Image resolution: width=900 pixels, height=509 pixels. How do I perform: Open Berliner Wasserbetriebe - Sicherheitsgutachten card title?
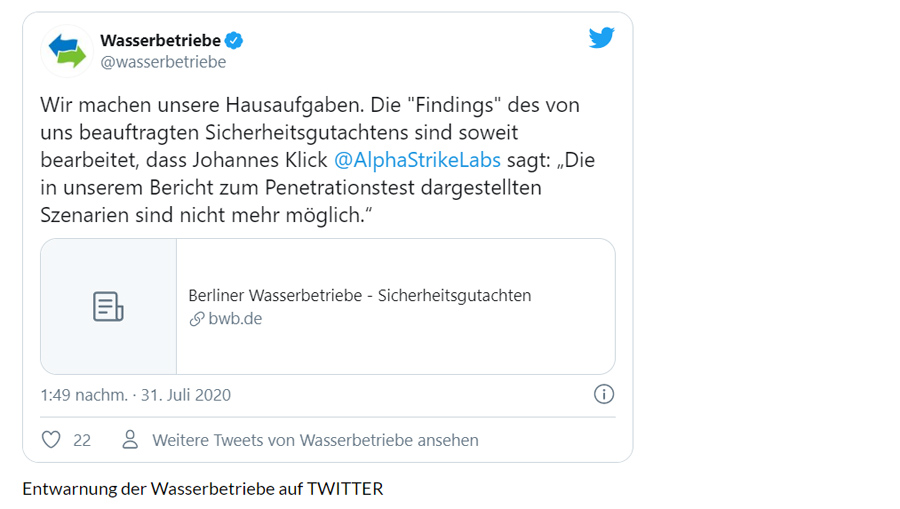360,295
